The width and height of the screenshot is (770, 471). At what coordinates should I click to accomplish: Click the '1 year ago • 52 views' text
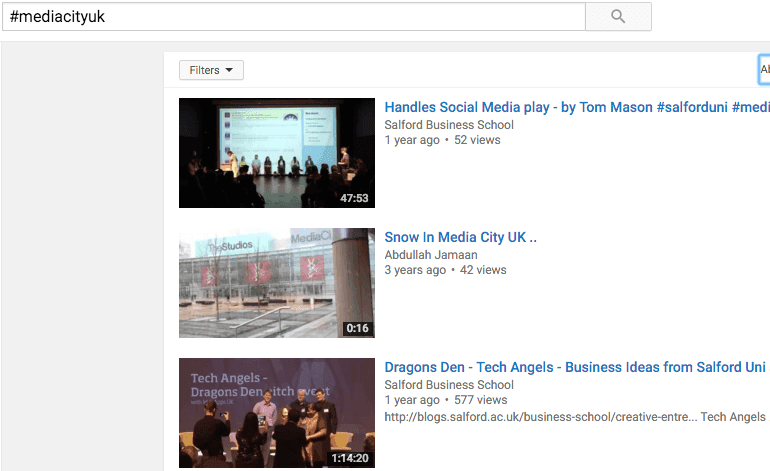pyautogui.click(x=442, y=140)
